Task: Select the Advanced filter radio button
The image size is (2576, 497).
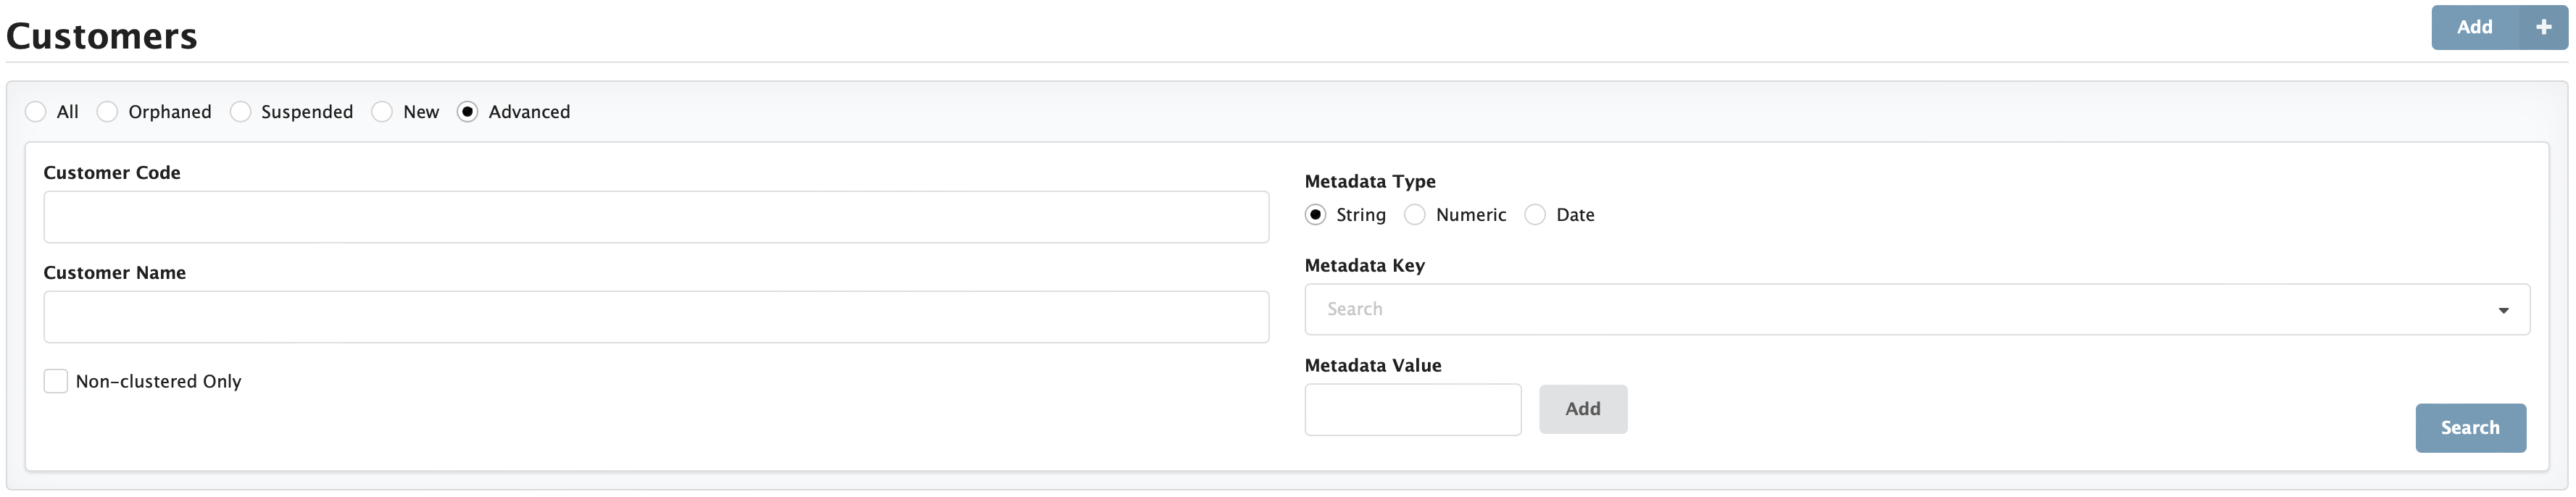Action: pos(469,112)
